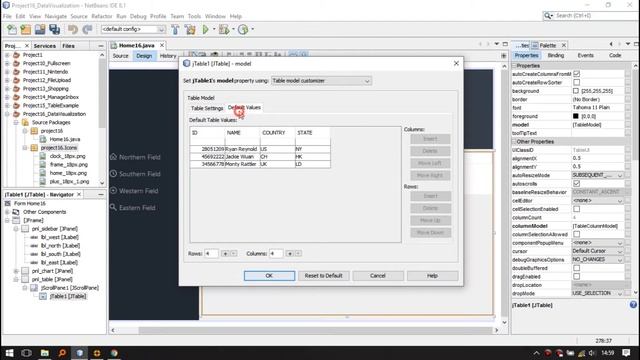
Task: Open the Refactor menu
Action: click(x=102, y=16)
